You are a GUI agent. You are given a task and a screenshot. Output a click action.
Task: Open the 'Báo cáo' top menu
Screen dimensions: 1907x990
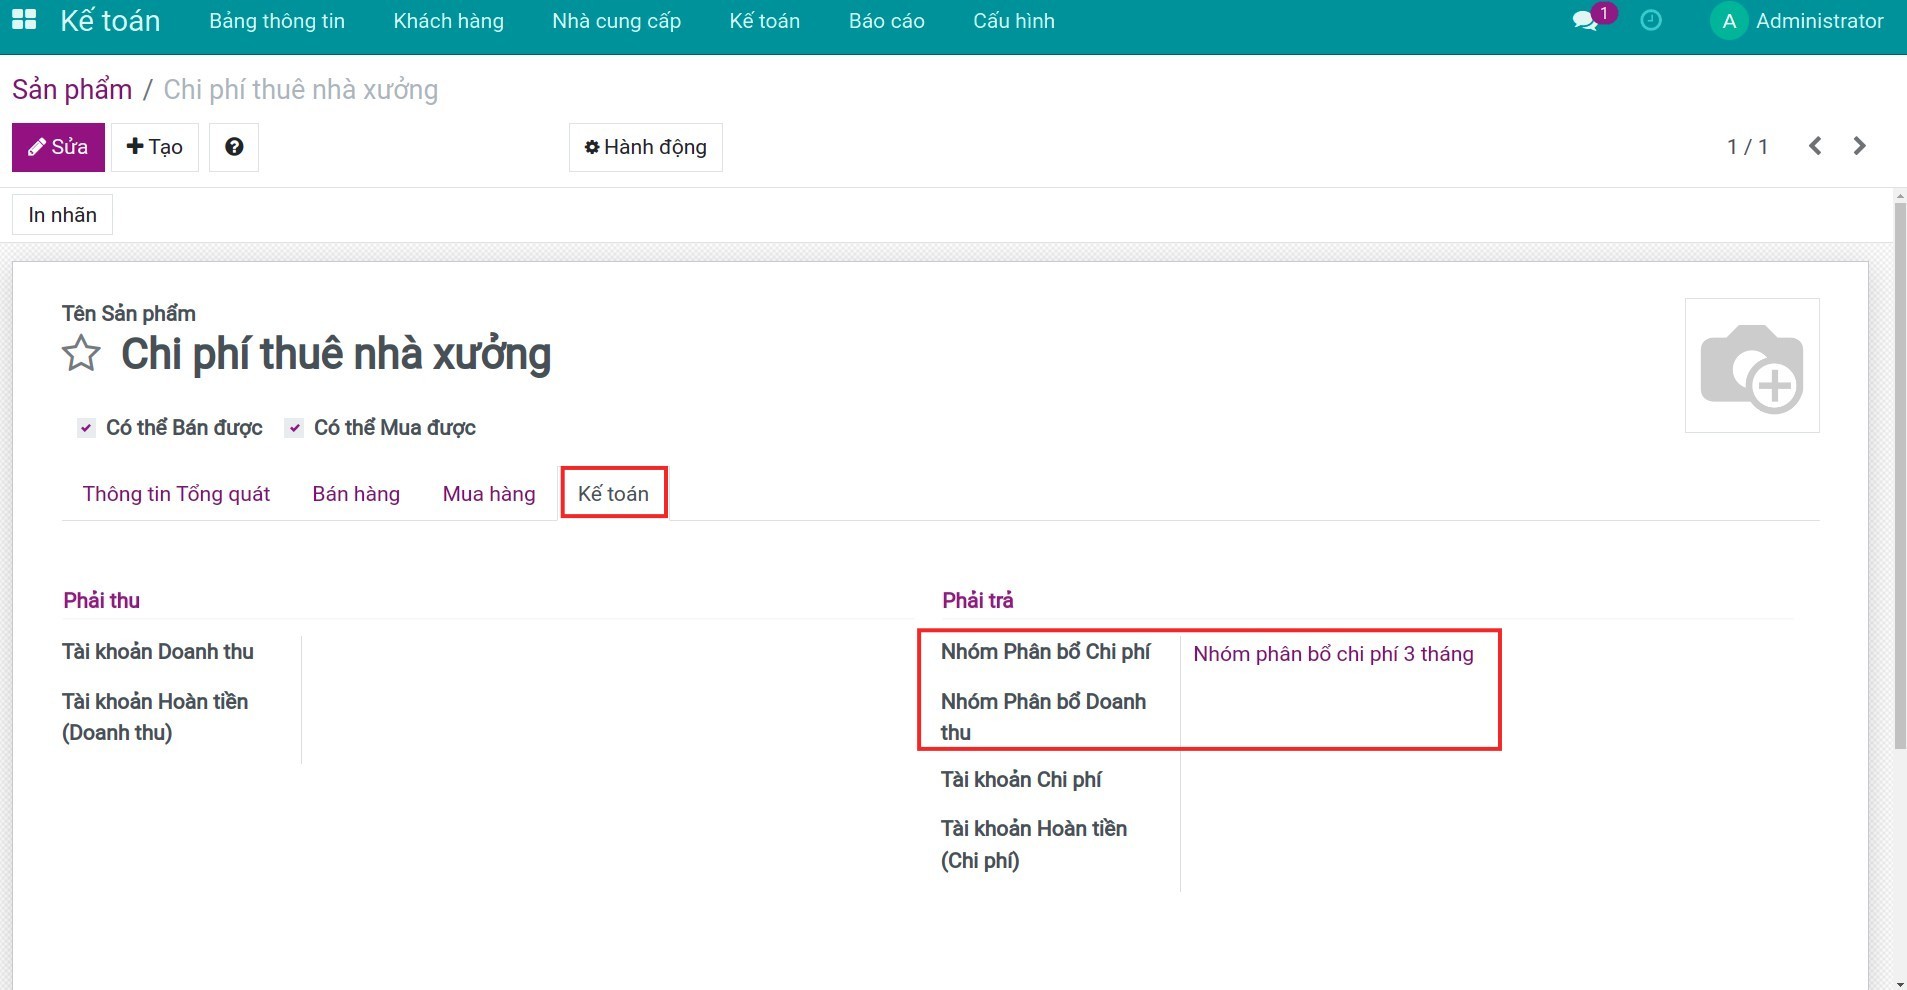pos(886,21)
